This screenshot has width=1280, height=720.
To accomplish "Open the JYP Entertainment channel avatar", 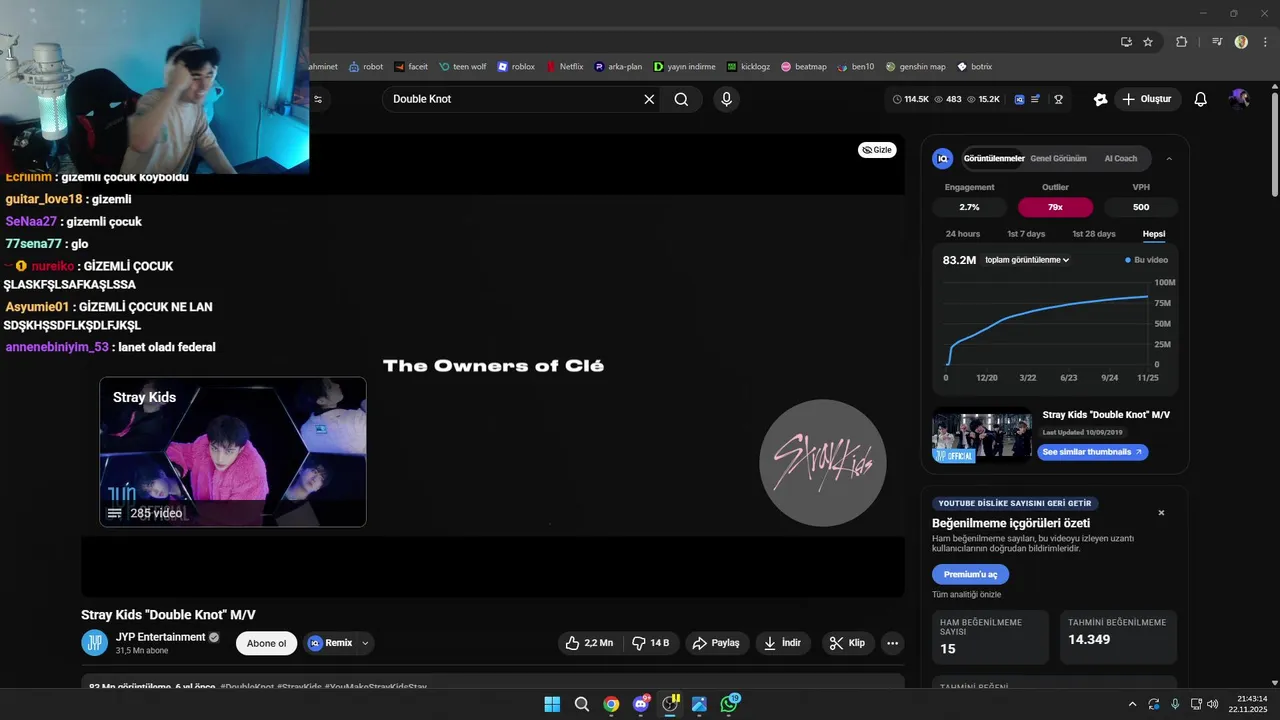I will click(94, 643).
